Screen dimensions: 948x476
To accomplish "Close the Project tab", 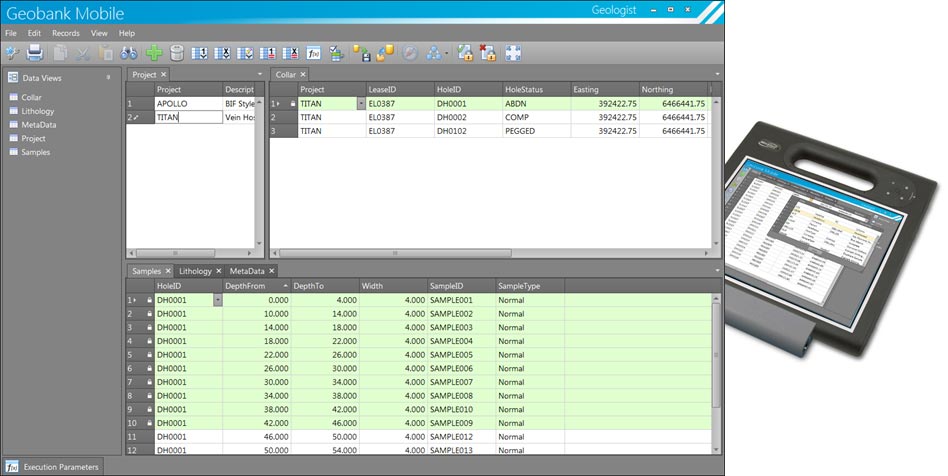I will (163, 74).
